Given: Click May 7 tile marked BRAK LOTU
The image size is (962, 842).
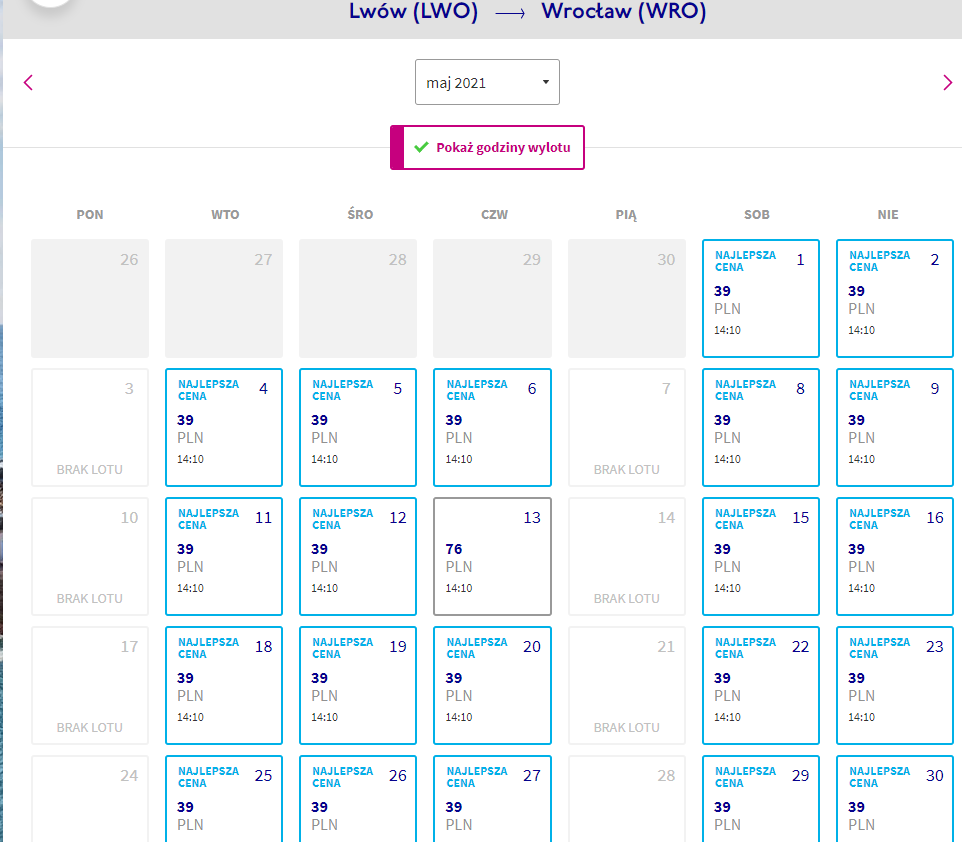Looking at the screenshot, I should click(626, 427).
